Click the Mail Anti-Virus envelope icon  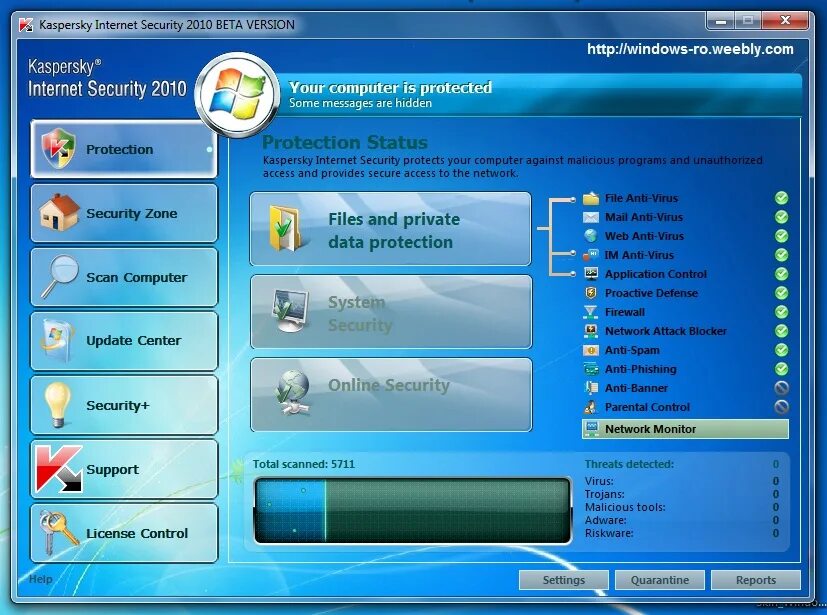[x=591, y=217]
